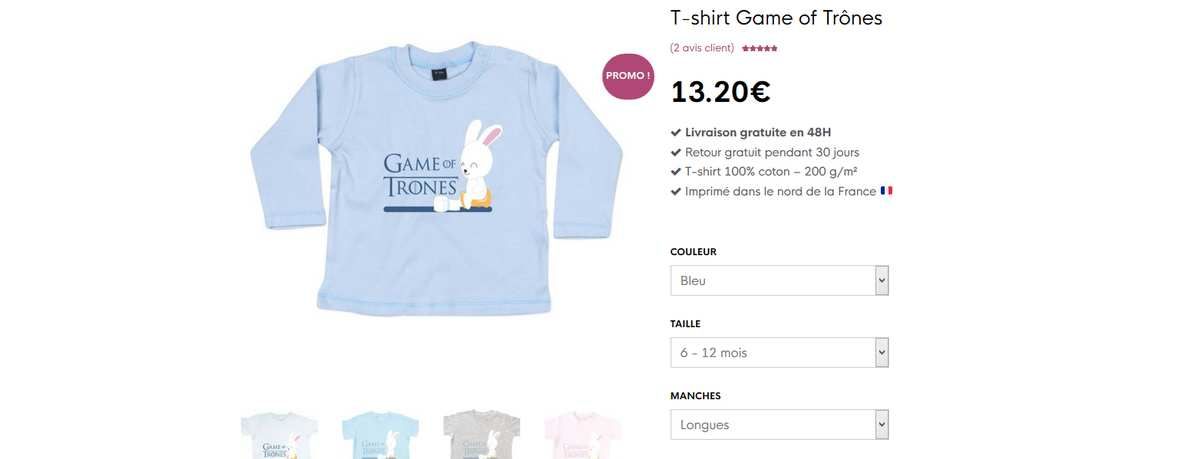Click the main blue long-sleeve product image
The height and width of the screenshot is (459, 1200).
pyautogui.click(x=436, y=178)
